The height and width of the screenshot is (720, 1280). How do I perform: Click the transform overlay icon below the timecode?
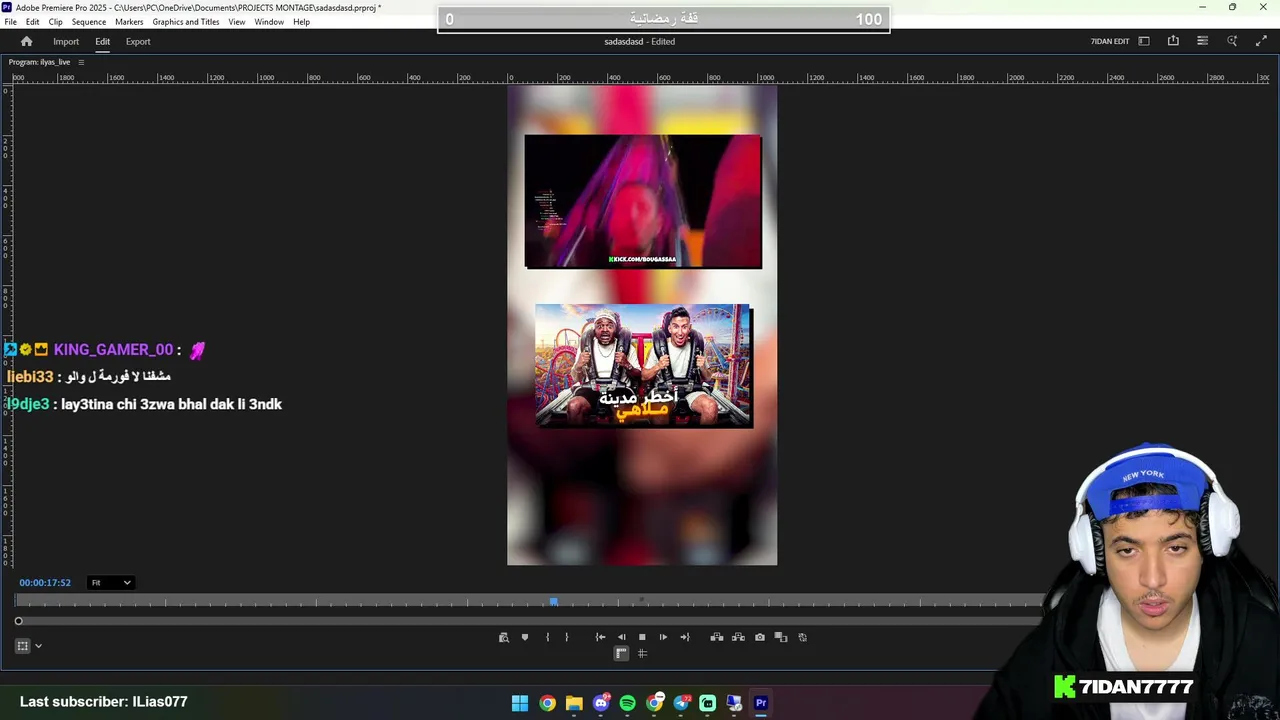[22, 646]
